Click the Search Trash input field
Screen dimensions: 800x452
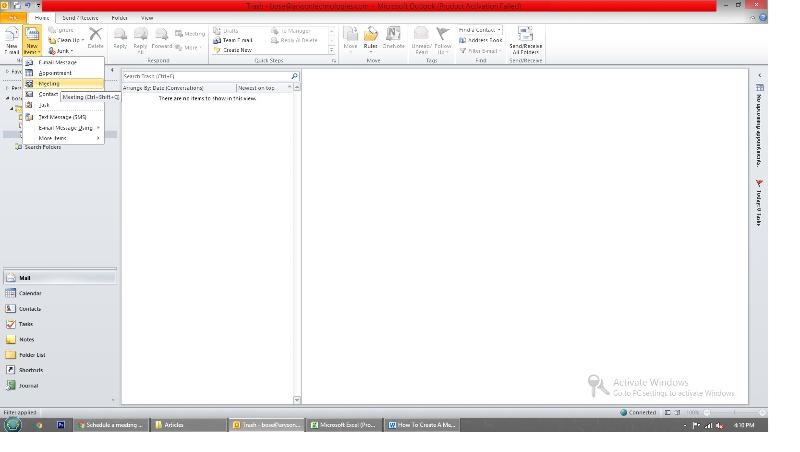click(206, 76)
